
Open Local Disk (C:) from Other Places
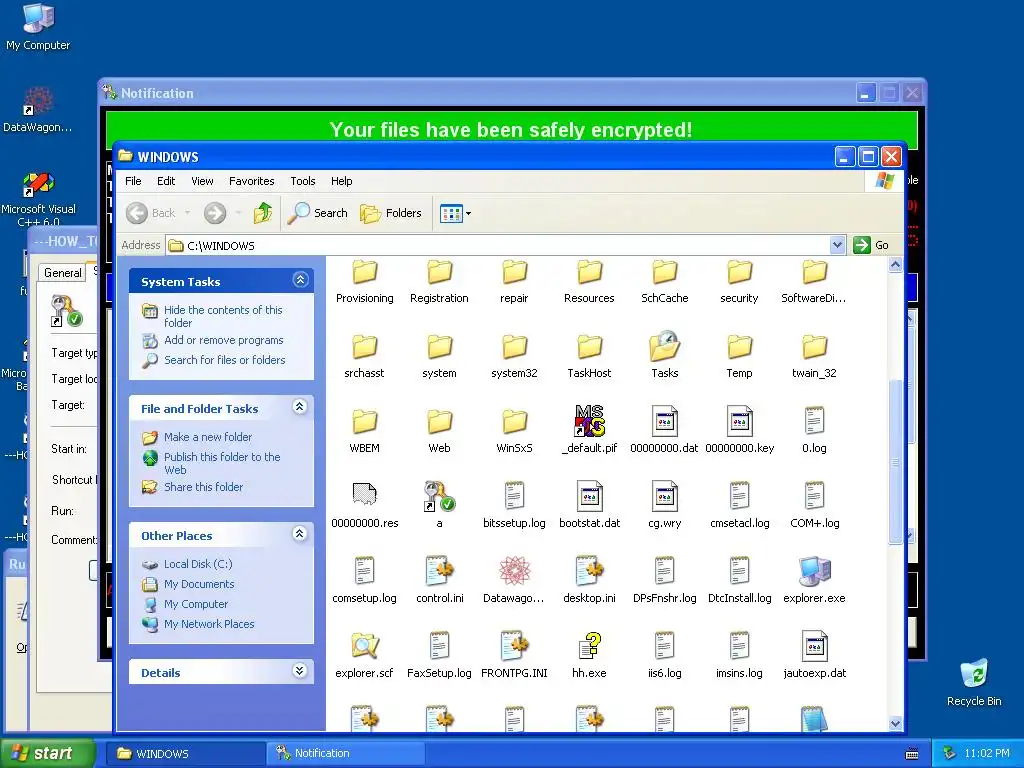(198, 564)
